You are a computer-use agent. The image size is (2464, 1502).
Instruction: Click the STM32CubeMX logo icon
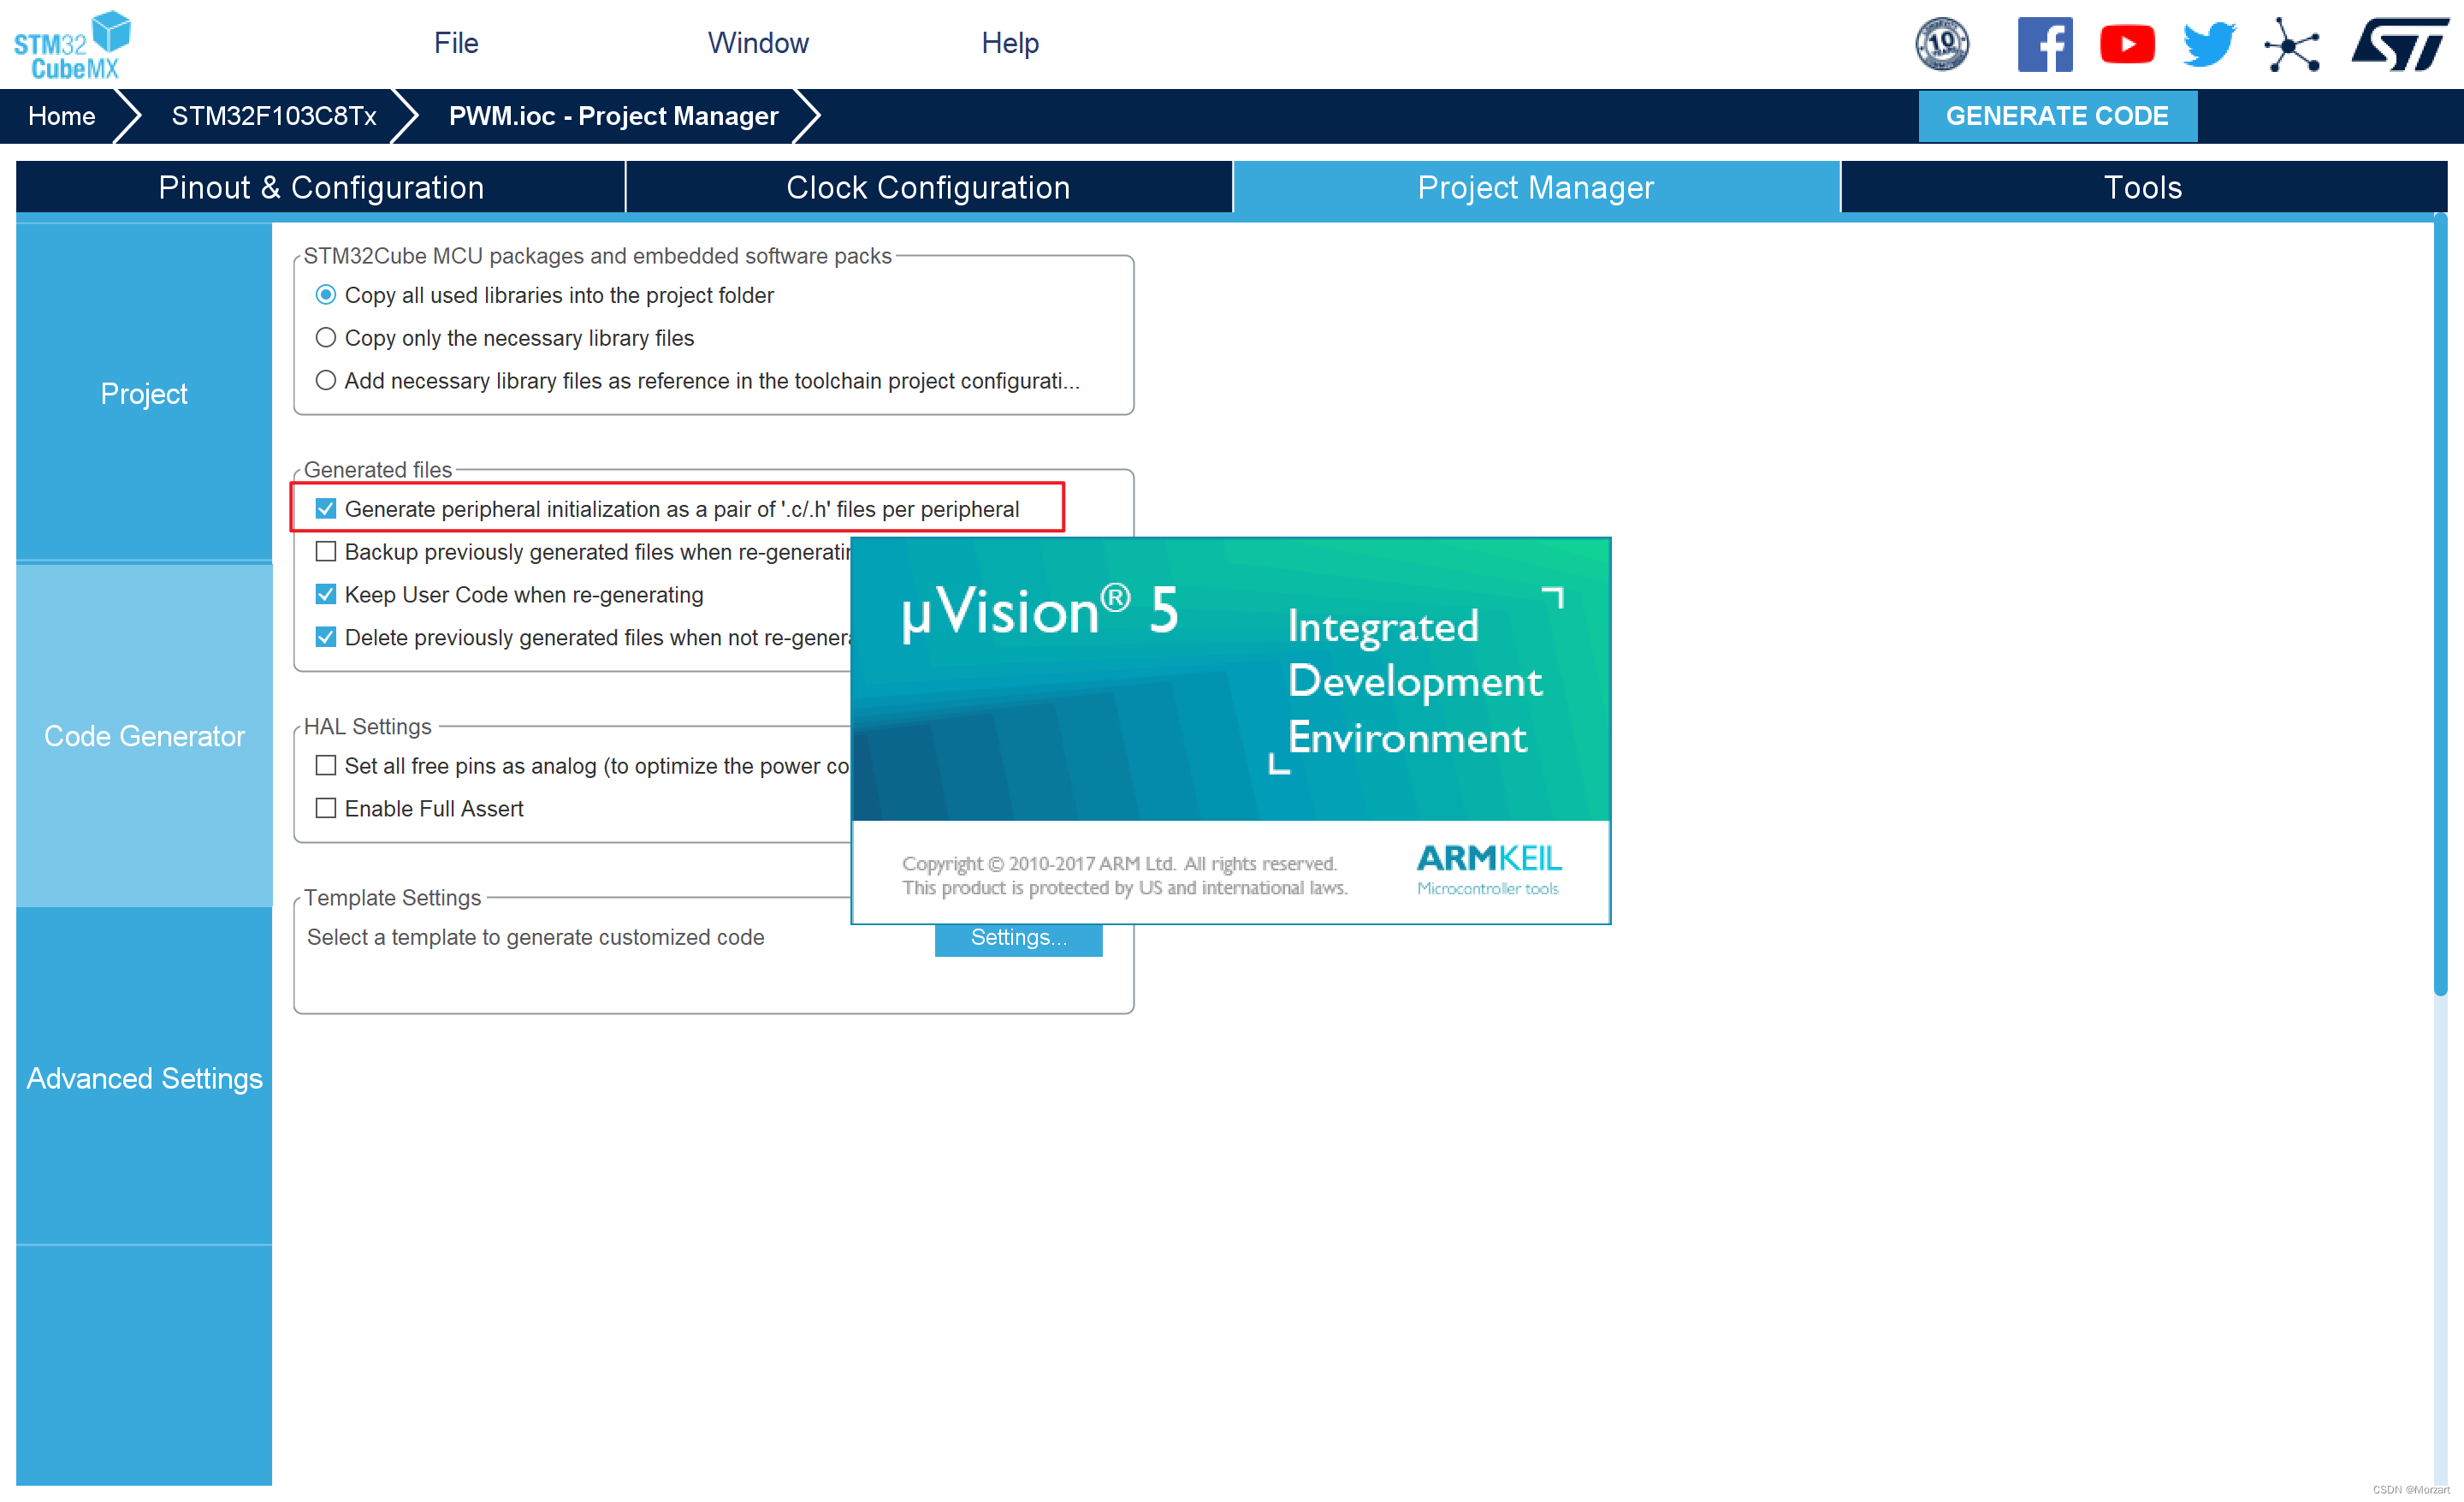[72, 45]
